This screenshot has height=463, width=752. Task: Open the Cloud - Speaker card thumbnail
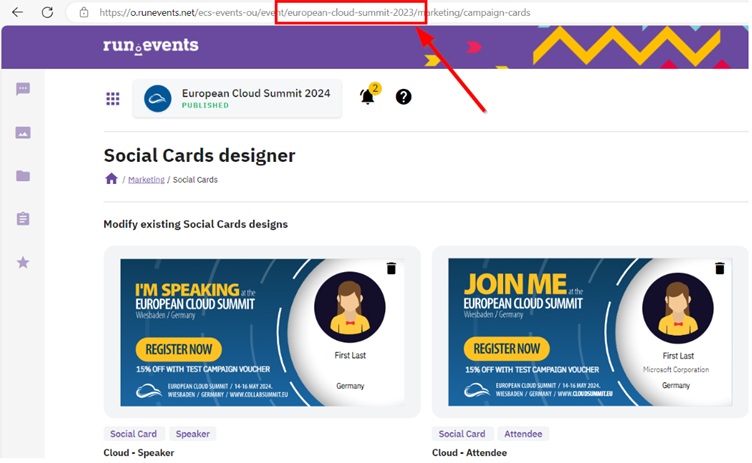tap(262, 332)
